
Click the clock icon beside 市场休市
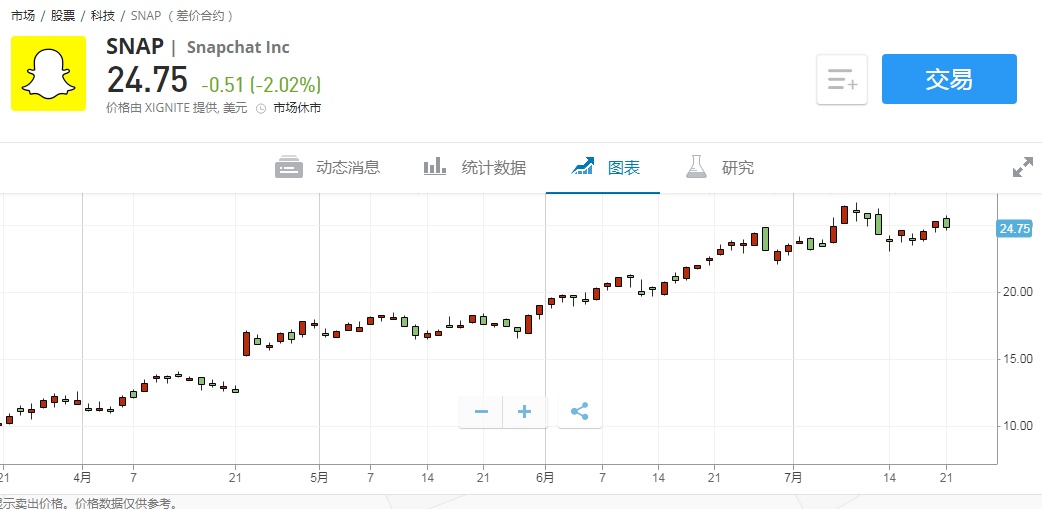tap(261, 108)
